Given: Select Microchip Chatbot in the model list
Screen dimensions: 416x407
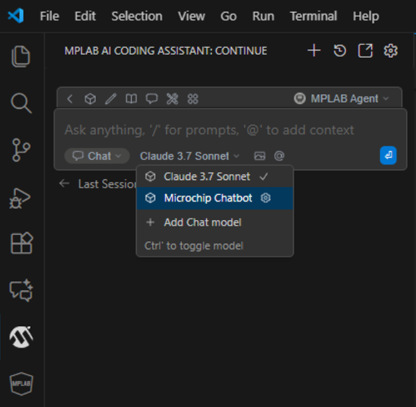Looking at the screenshot, I should coord(215,198).
